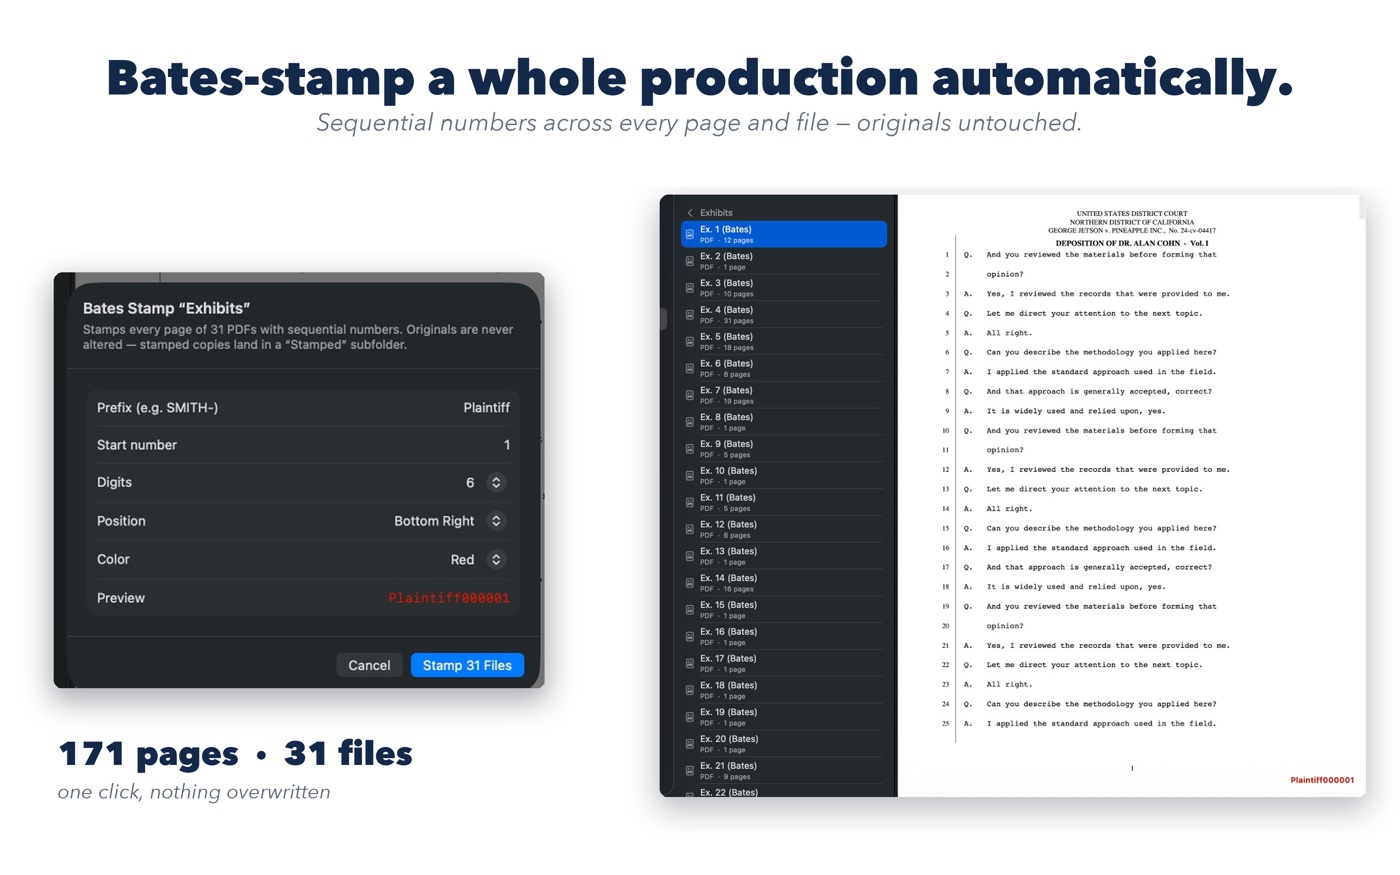Click the PDF icon for Ex. 10 (Bates)

click(690, 476)
